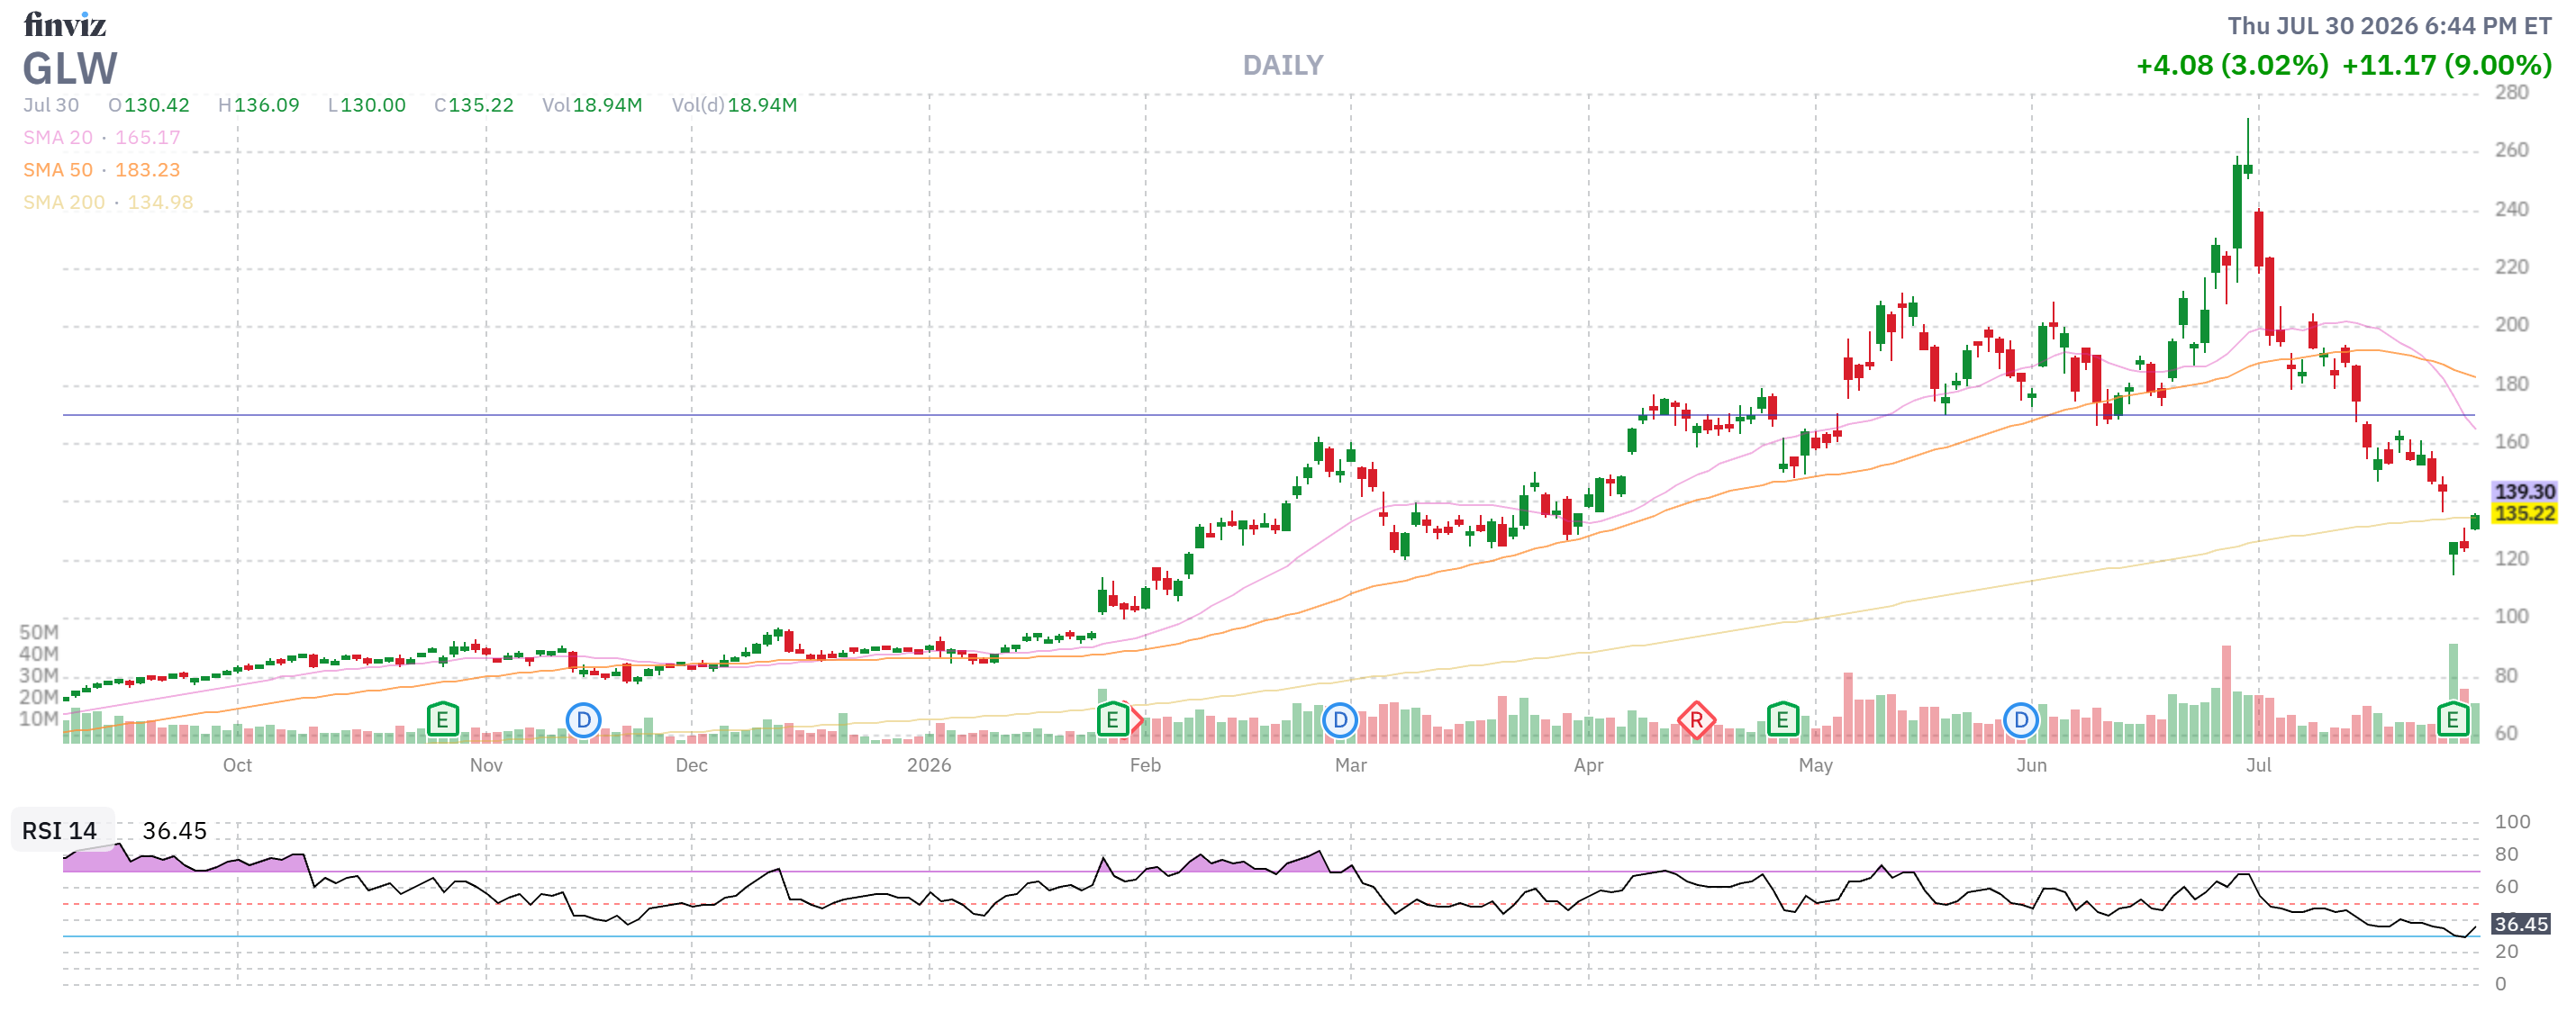Select the dividend marker just before March

(1340, 719)
